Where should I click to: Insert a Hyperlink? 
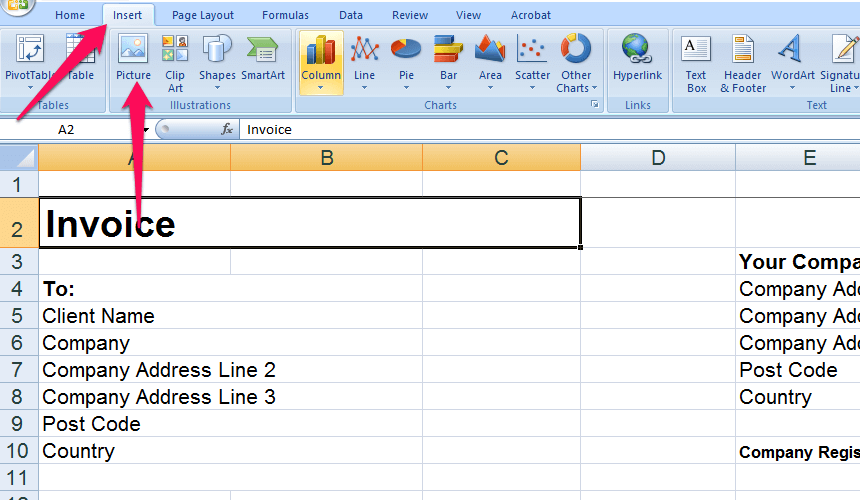point(637,59)
